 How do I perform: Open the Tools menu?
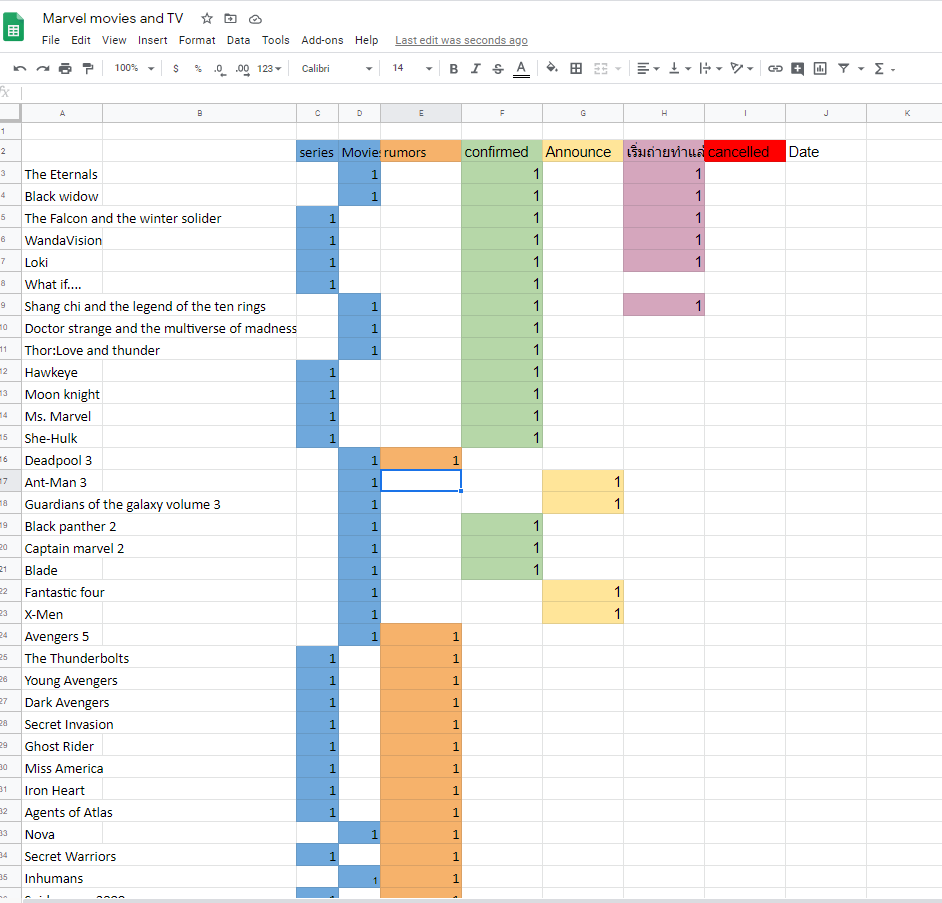(x=276, y=40)
